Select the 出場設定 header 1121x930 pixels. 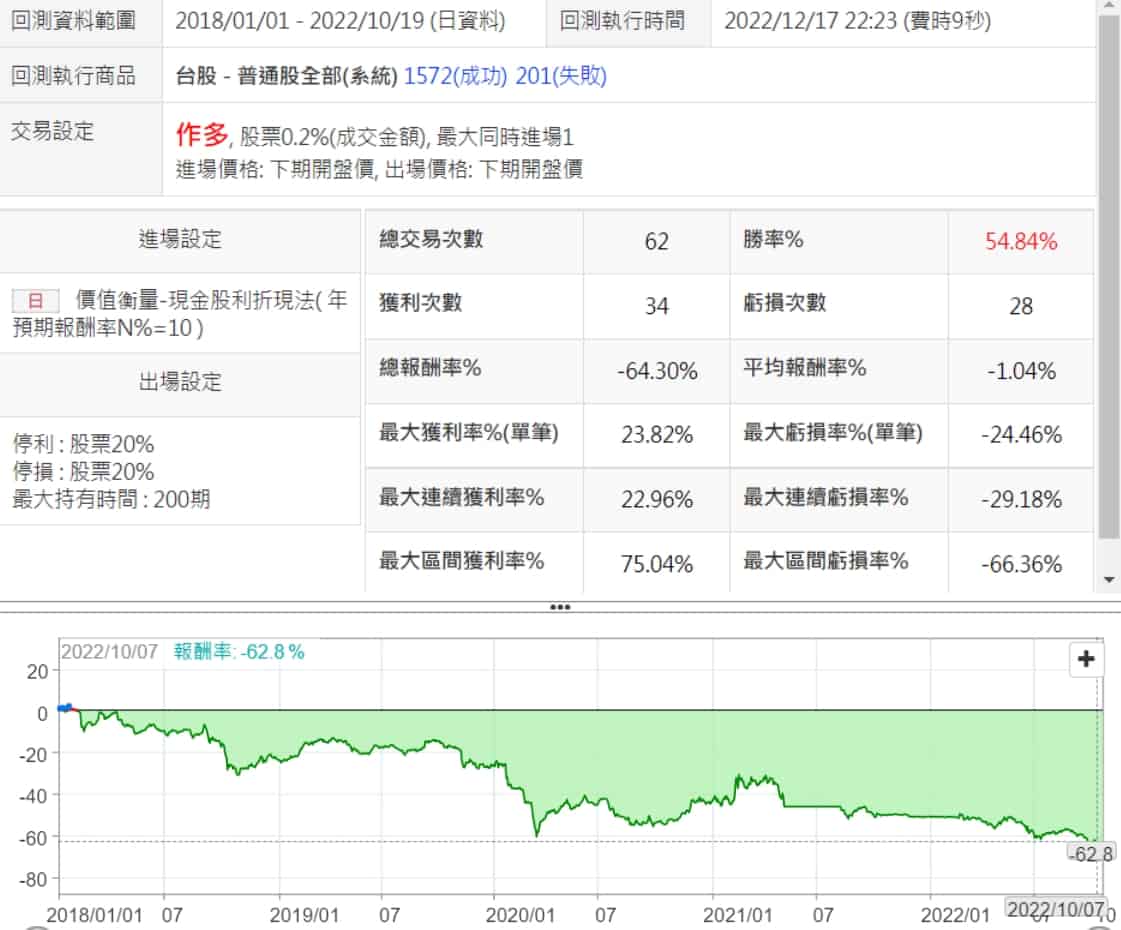click(x=180, y=382)
